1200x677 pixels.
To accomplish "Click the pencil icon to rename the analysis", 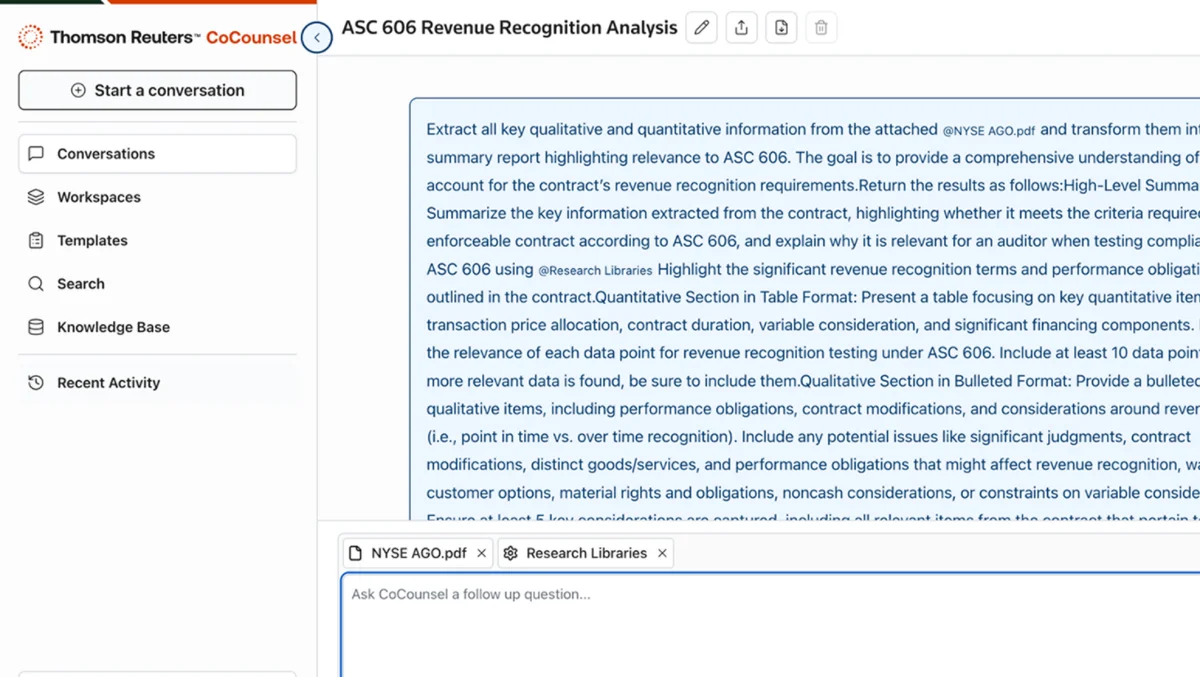I will tap(701, 27).
